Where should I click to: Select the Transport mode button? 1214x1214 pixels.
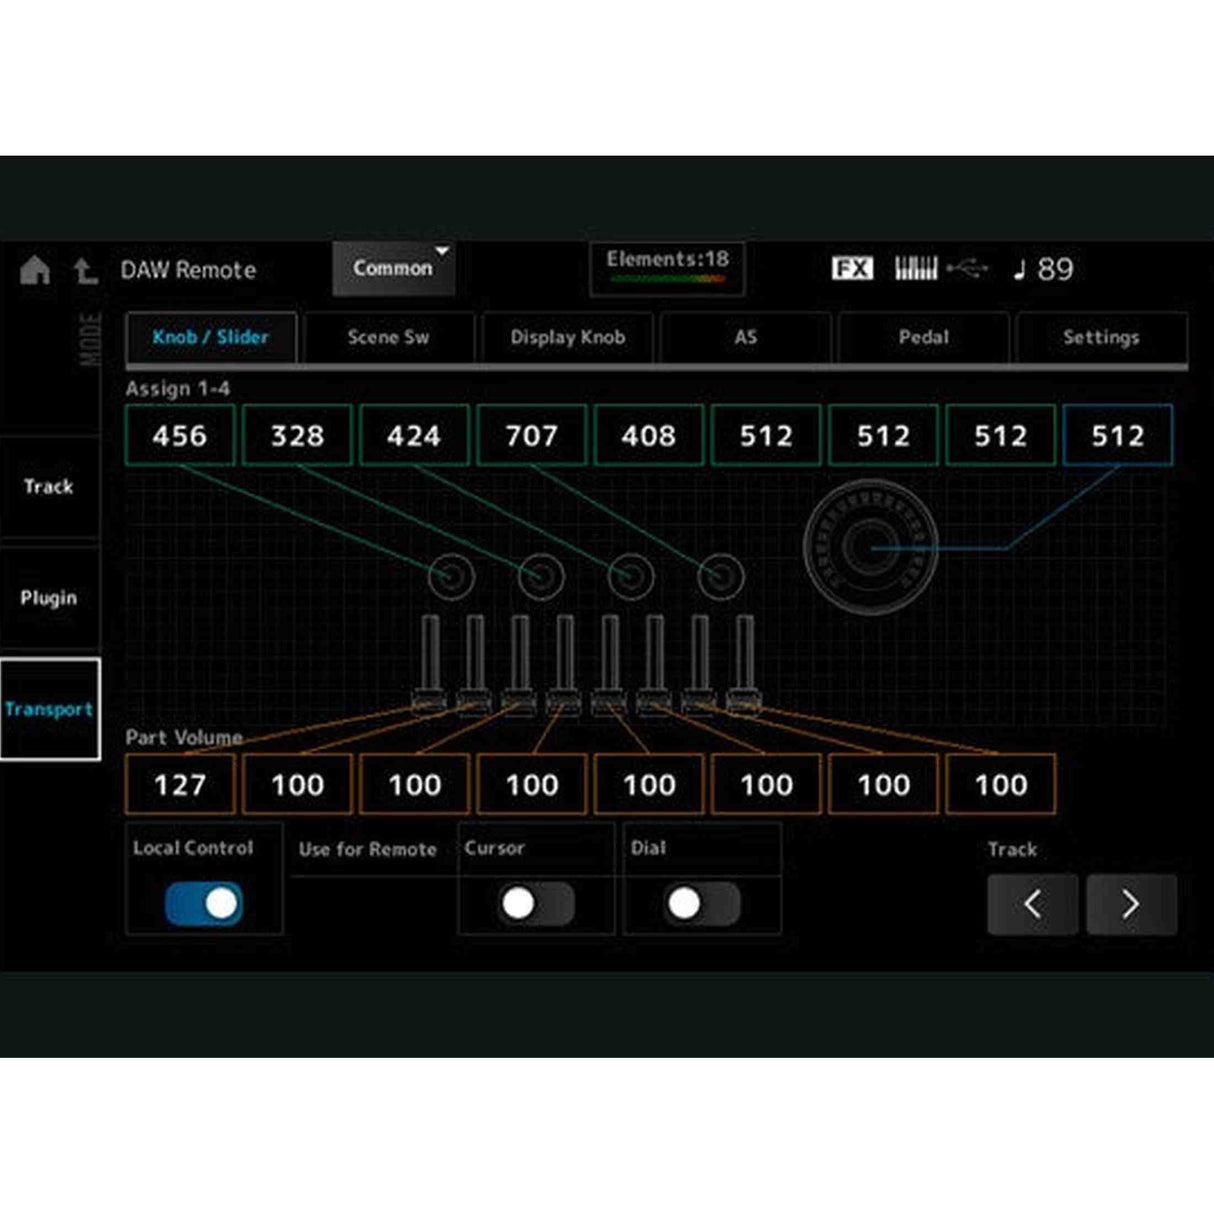pos(49,709)
